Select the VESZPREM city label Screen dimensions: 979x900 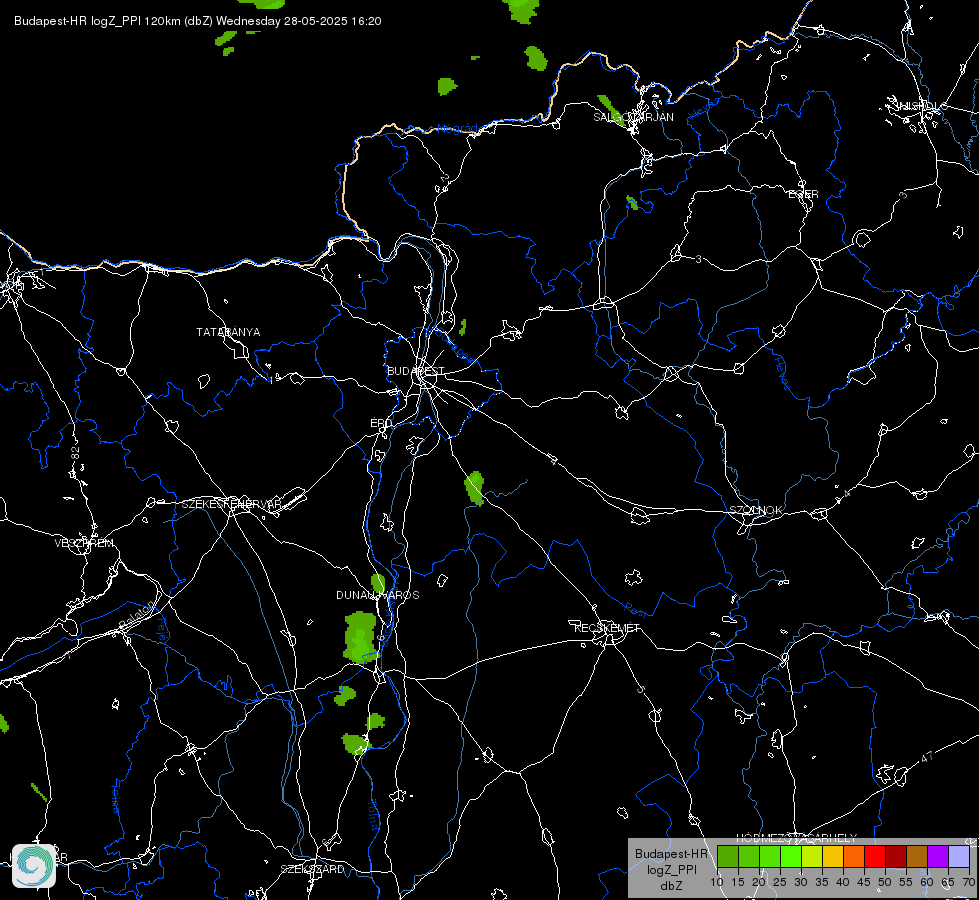84,543
